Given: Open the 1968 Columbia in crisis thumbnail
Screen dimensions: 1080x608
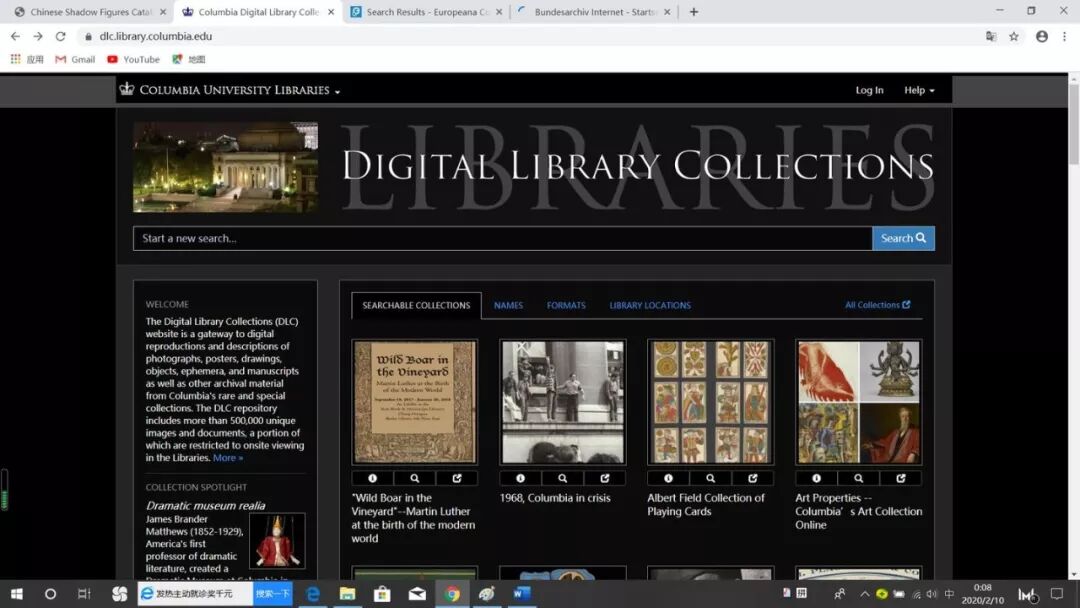Looking at the screenshot, I should 563,402.
